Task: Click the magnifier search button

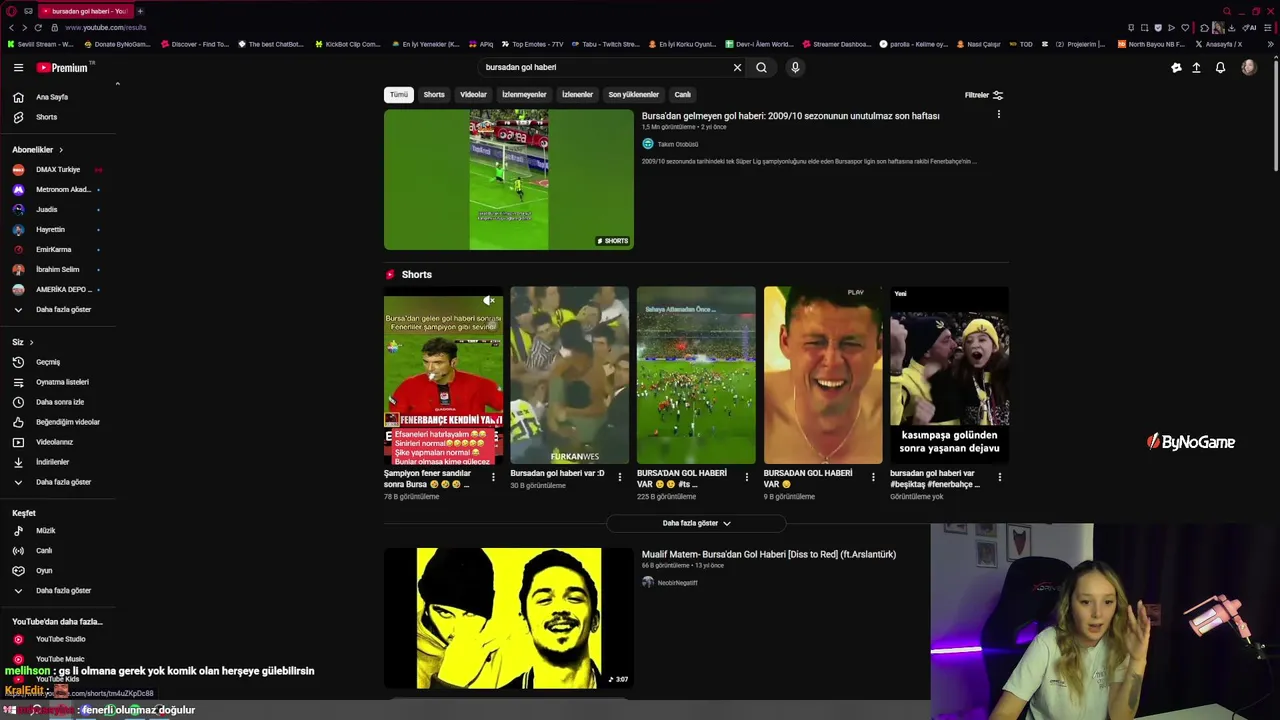Action: pos(761,67)
